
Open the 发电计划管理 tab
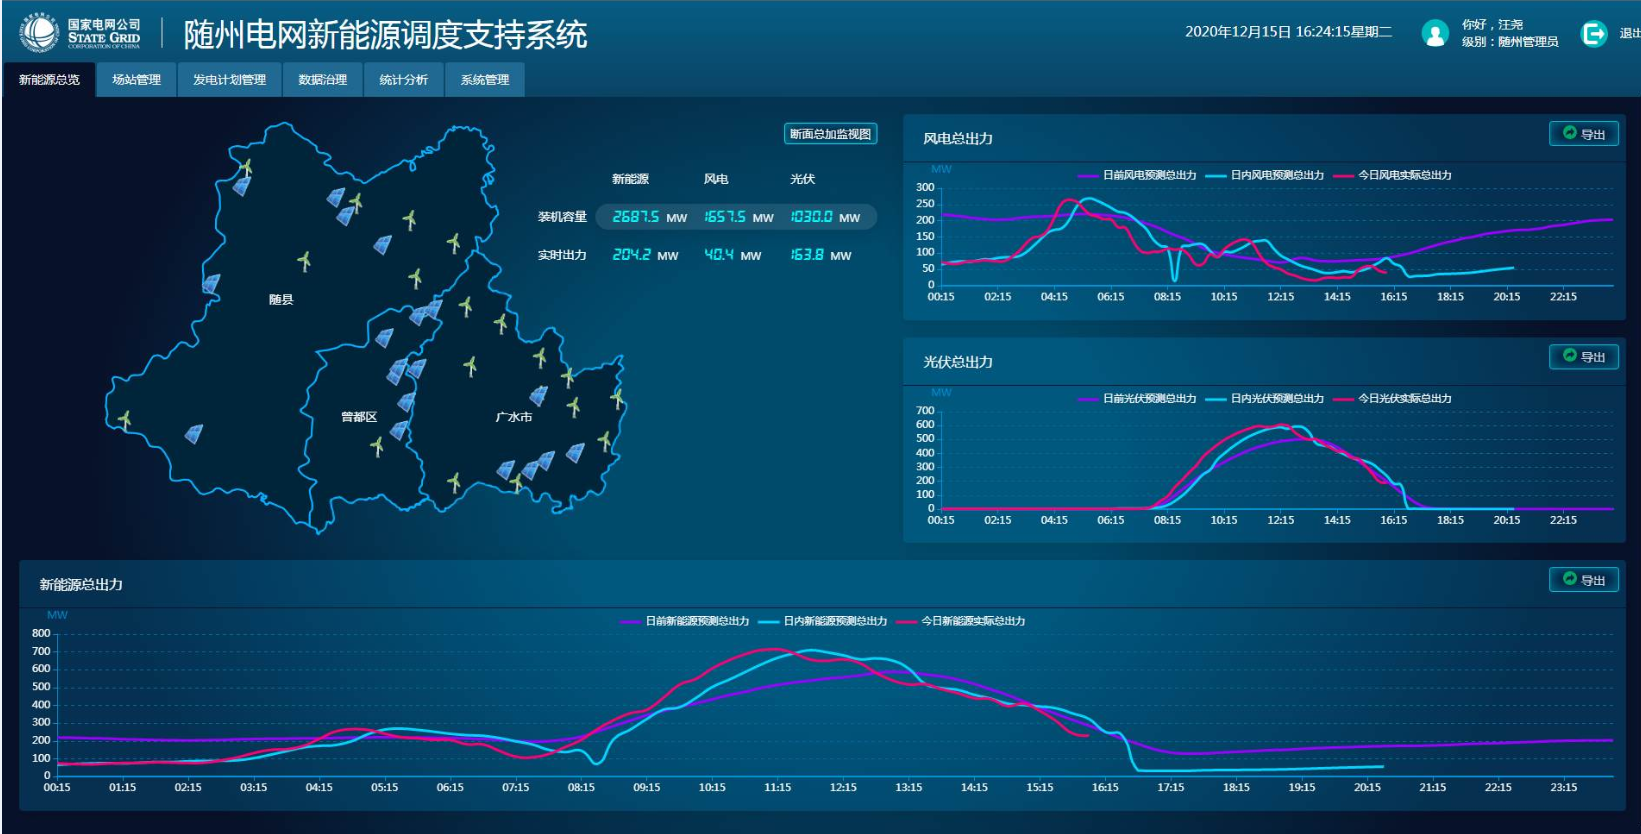point(229,80)
